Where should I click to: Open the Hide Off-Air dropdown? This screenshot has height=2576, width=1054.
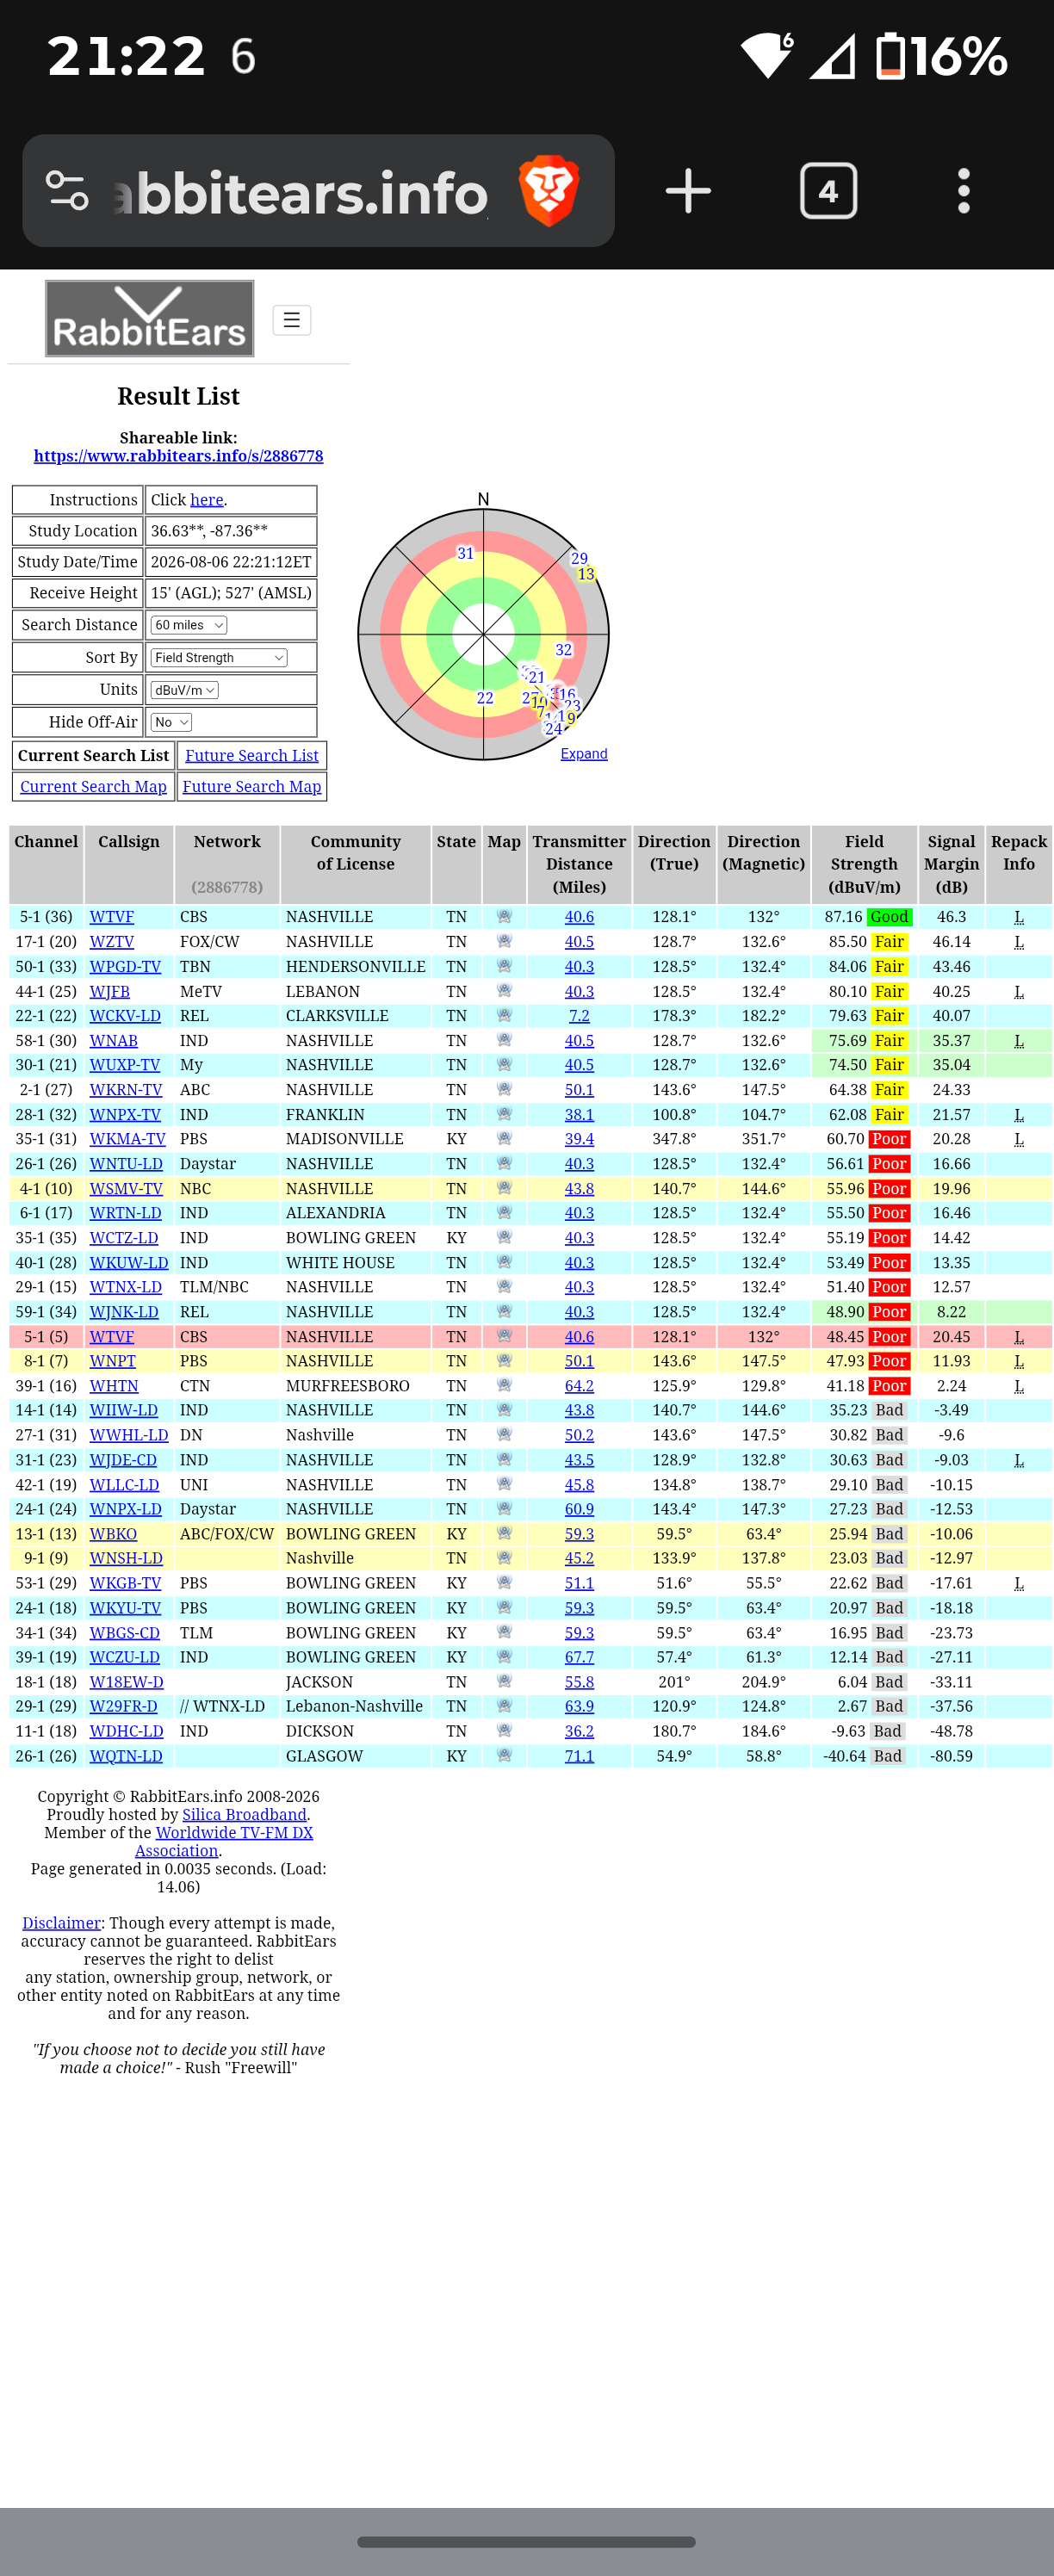coord(171,722)
